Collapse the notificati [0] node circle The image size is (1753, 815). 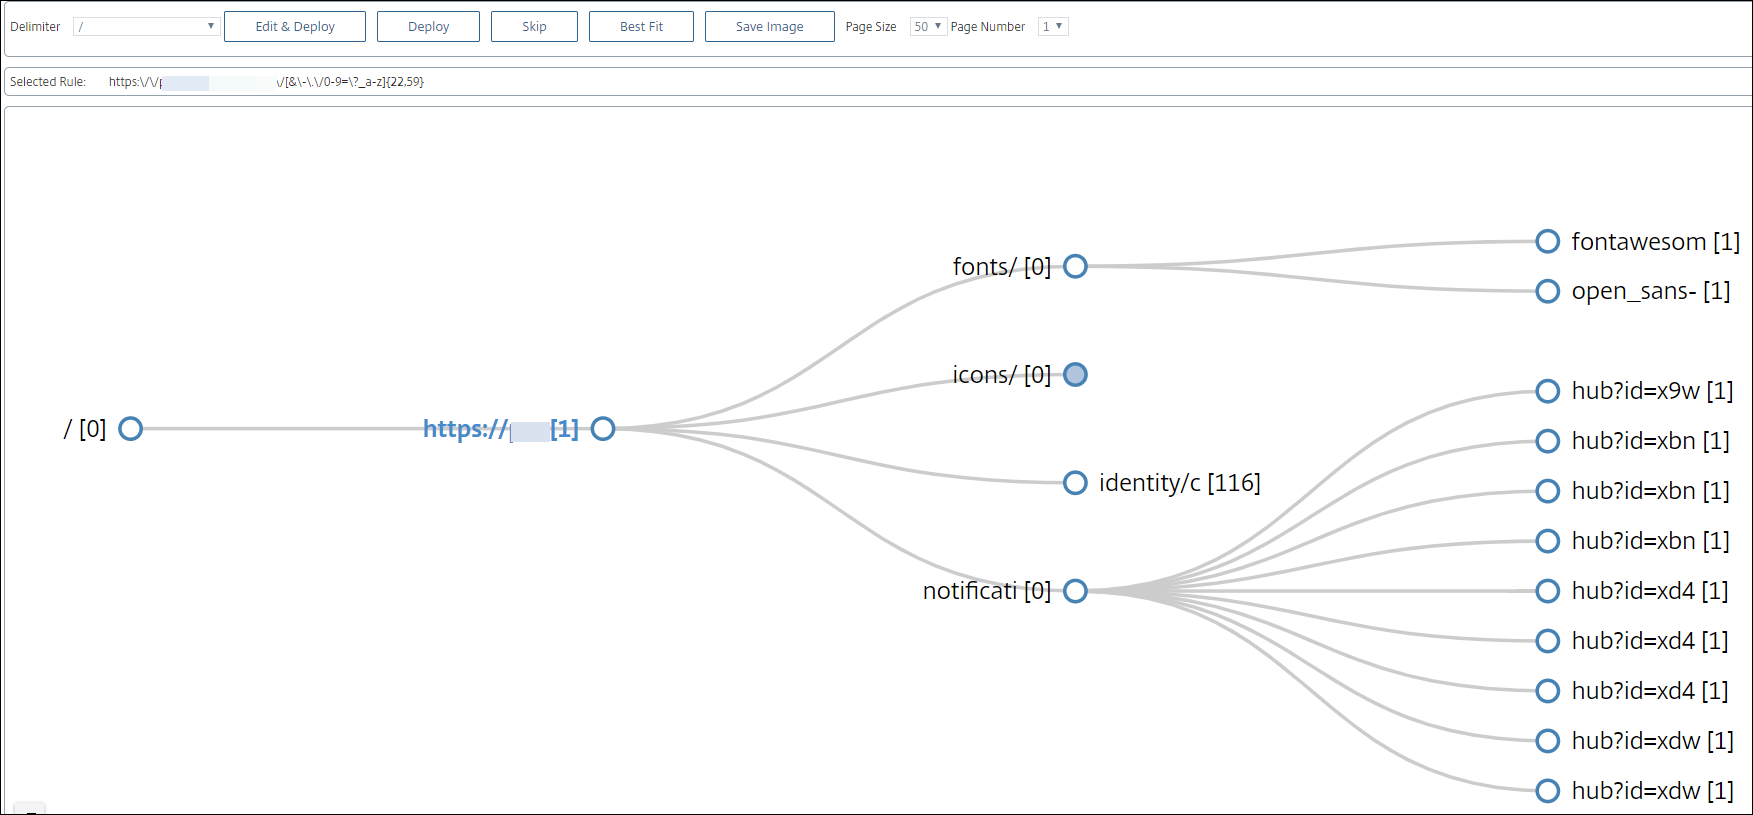click(1075, 591)
